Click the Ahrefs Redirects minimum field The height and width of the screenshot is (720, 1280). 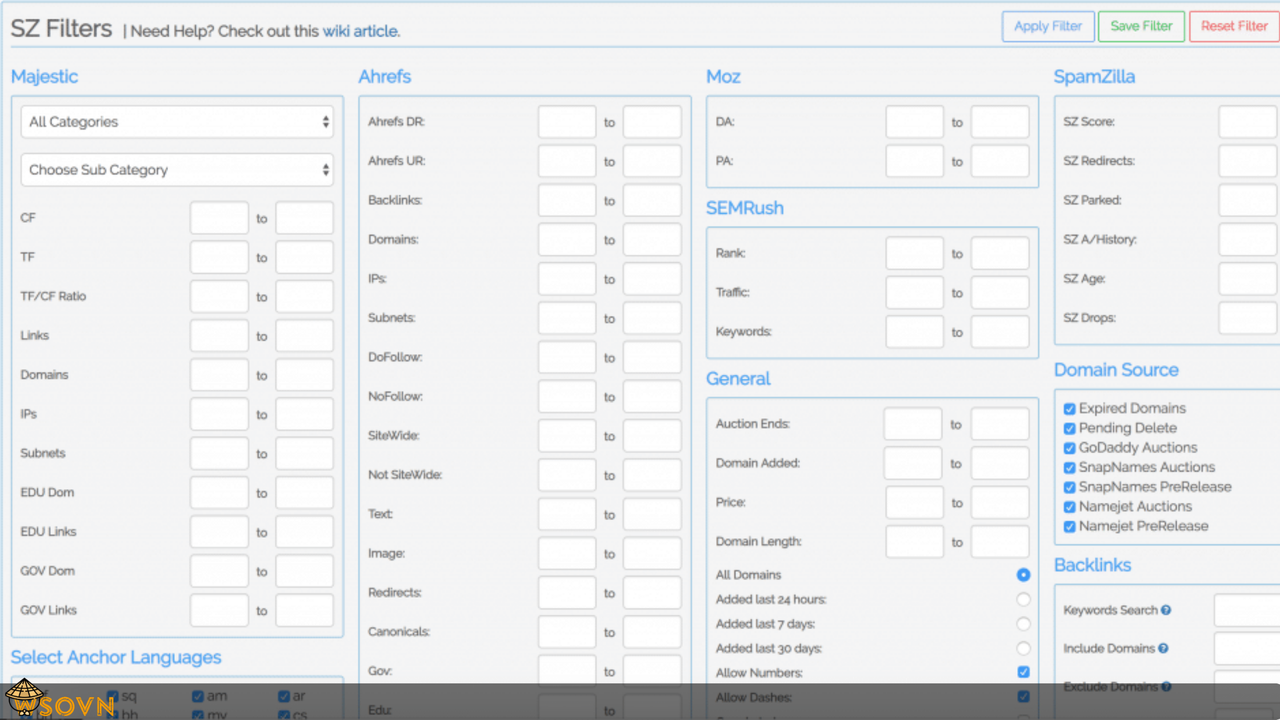click(x=567, y=593)
